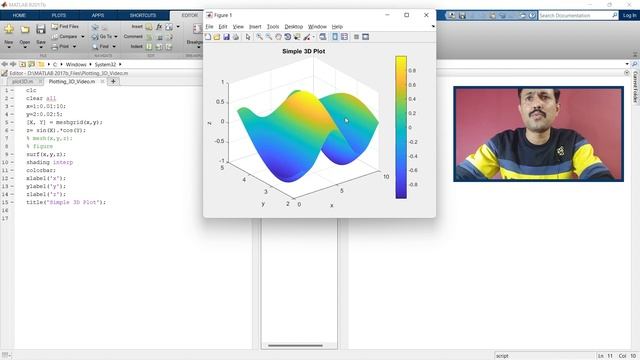Click Save Figure icon in figure toolbar

[226, 37]
